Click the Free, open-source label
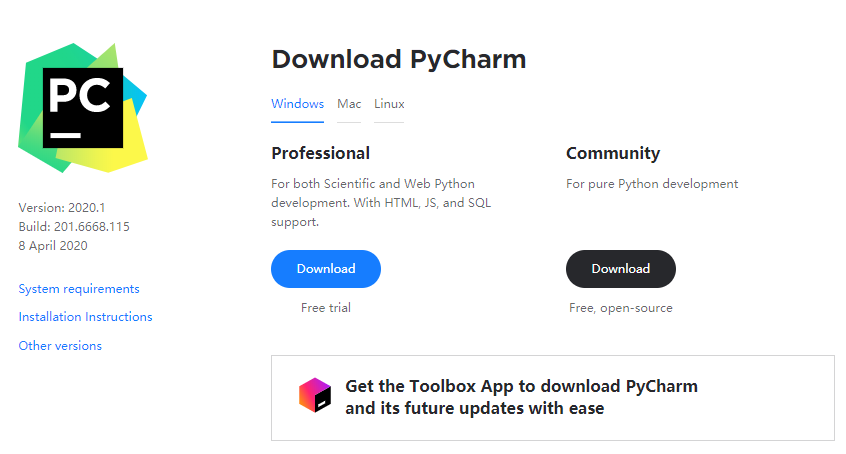846x454 pixels. [x=620, y=308]
